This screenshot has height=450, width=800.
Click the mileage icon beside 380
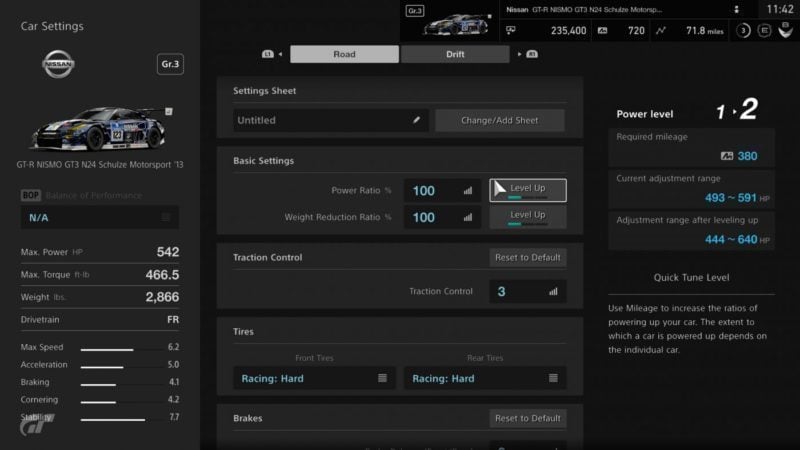click(x=727, y=156)
